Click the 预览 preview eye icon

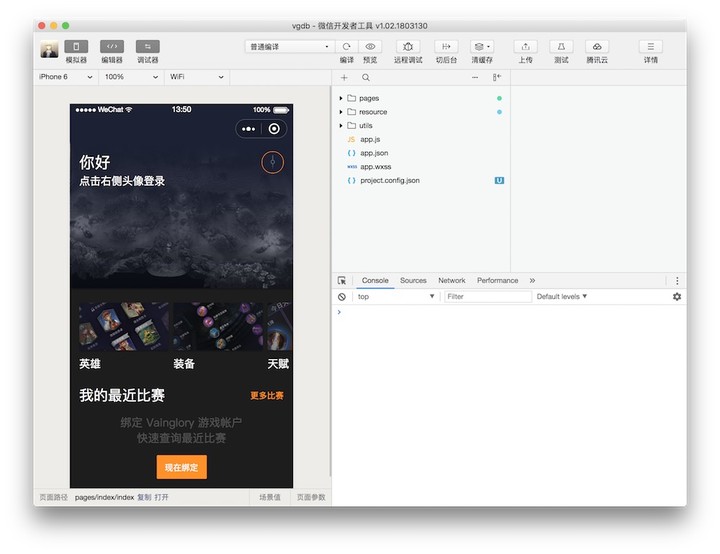[370, 46]
